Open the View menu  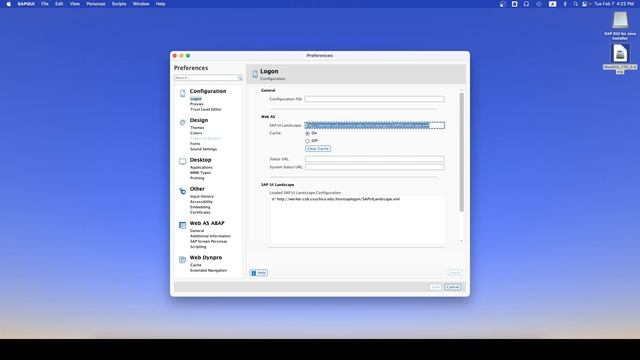[x=75, y=4]
